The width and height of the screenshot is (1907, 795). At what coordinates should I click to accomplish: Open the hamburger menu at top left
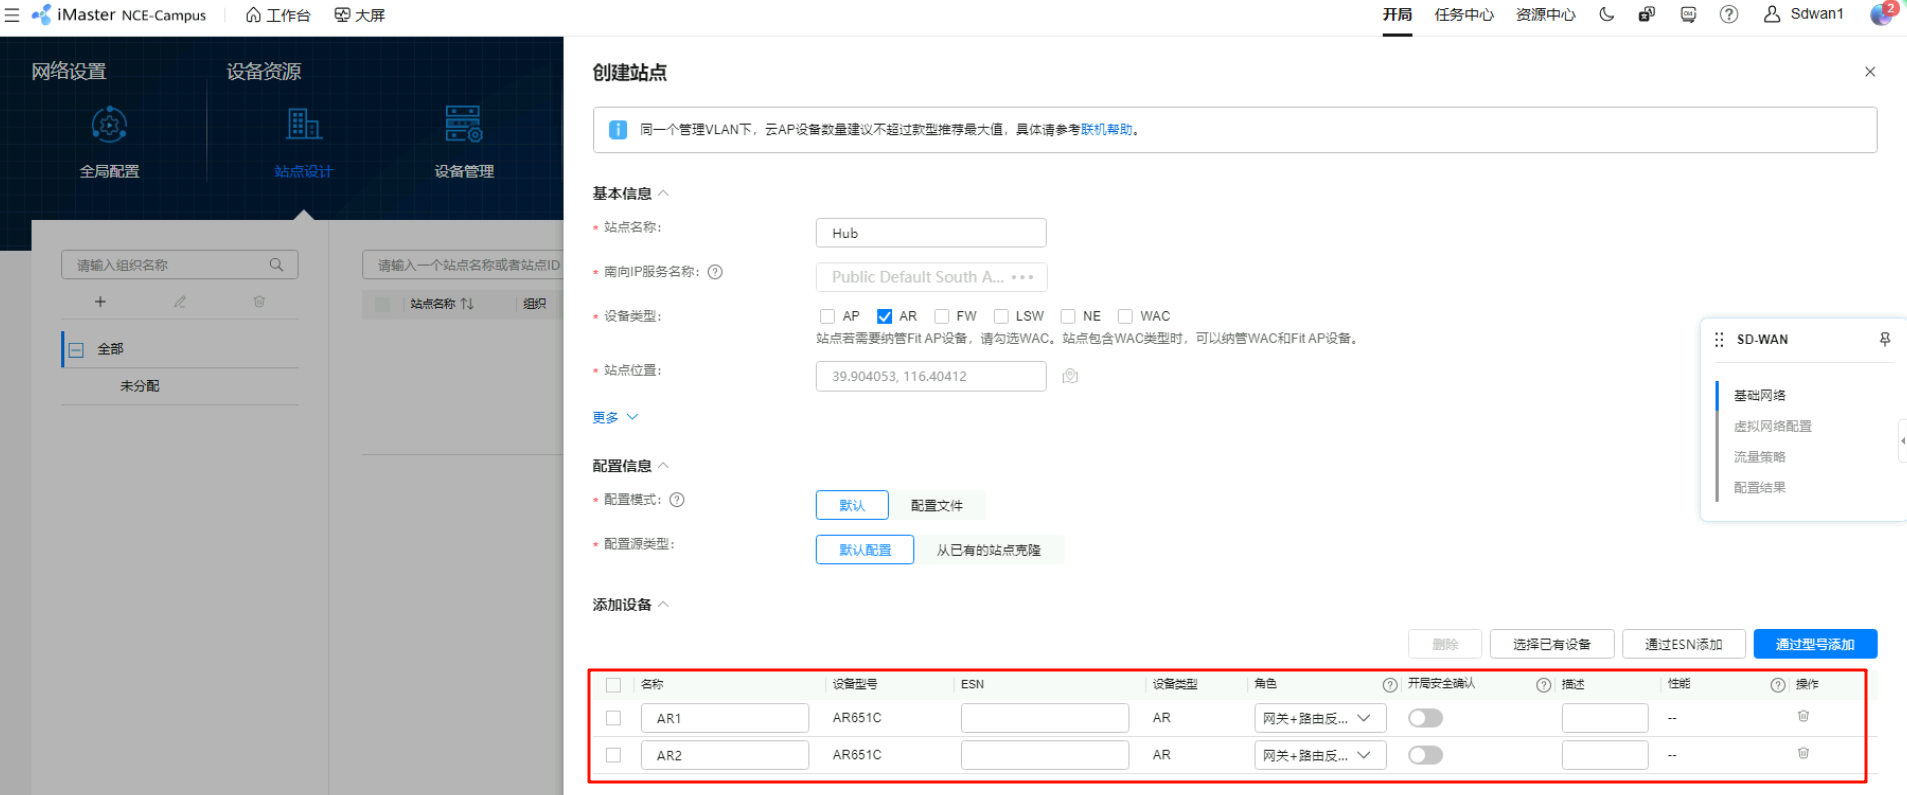coord(12,15)
